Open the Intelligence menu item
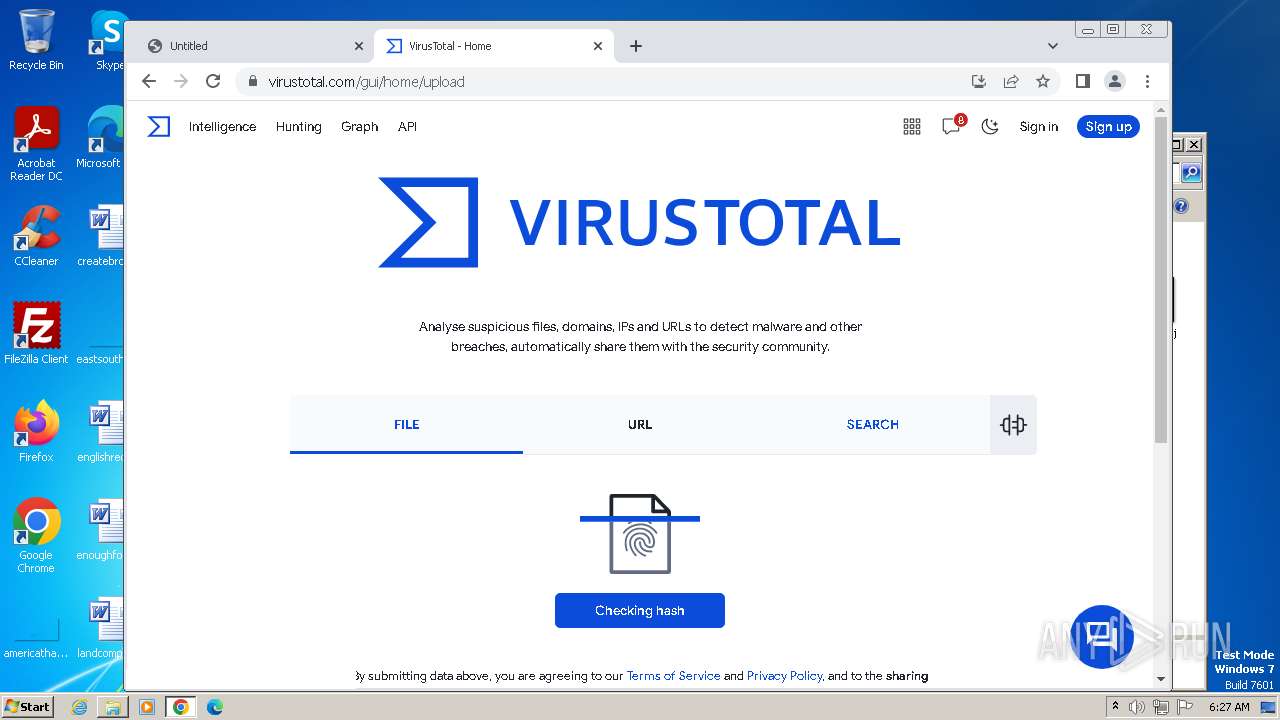The image size is (1280, 720). pyautogui.click(x=222, y=126)
